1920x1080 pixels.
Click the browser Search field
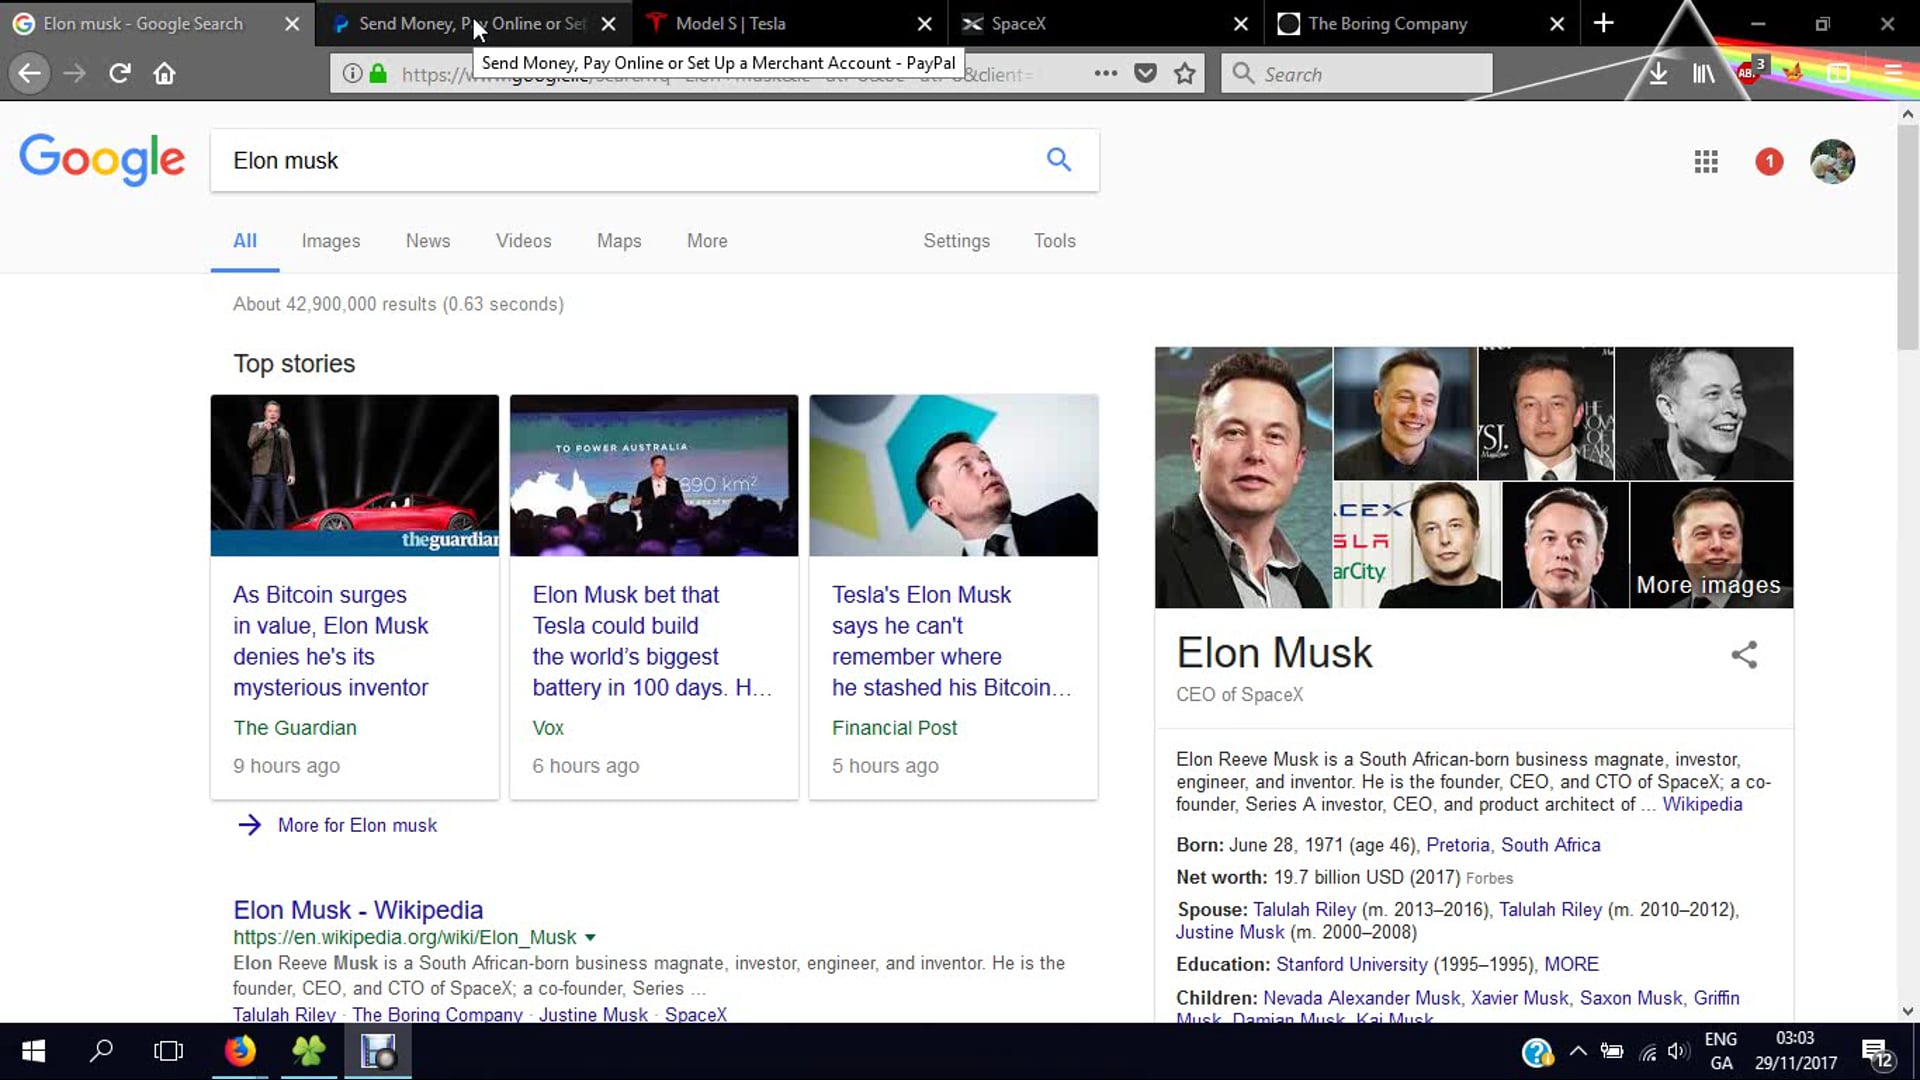(x=1356, y=73)
